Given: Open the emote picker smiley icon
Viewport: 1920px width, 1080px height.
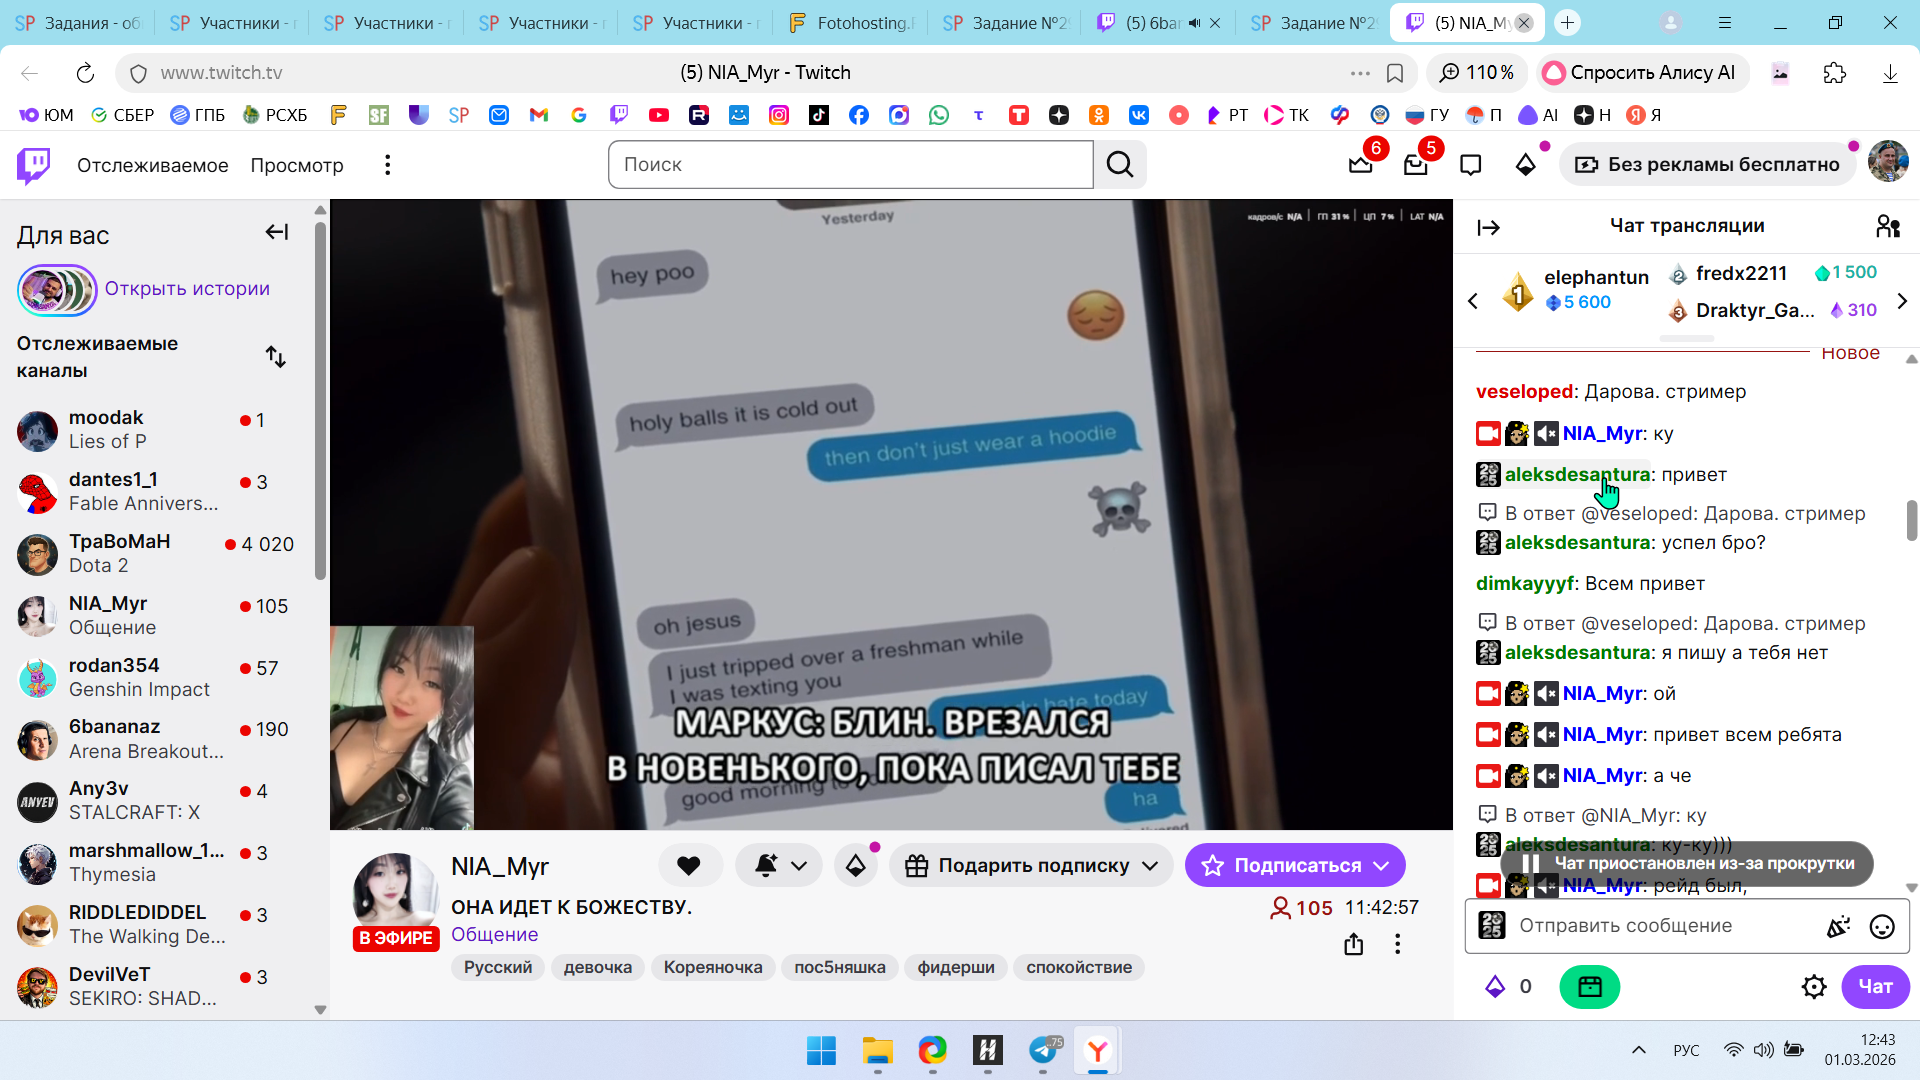Looking at the screenshot, I should point(1881,927).
